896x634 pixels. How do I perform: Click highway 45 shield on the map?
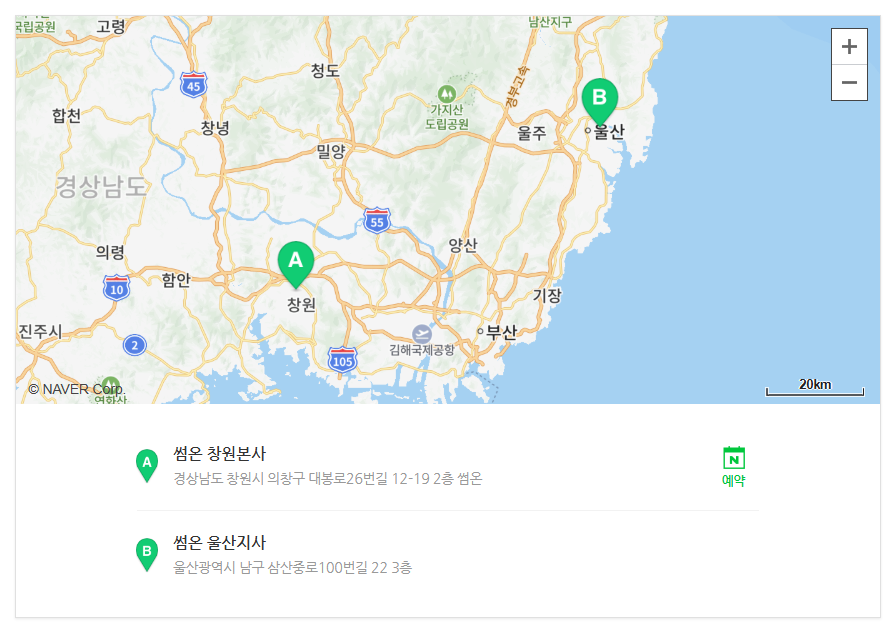click(194, 85)
